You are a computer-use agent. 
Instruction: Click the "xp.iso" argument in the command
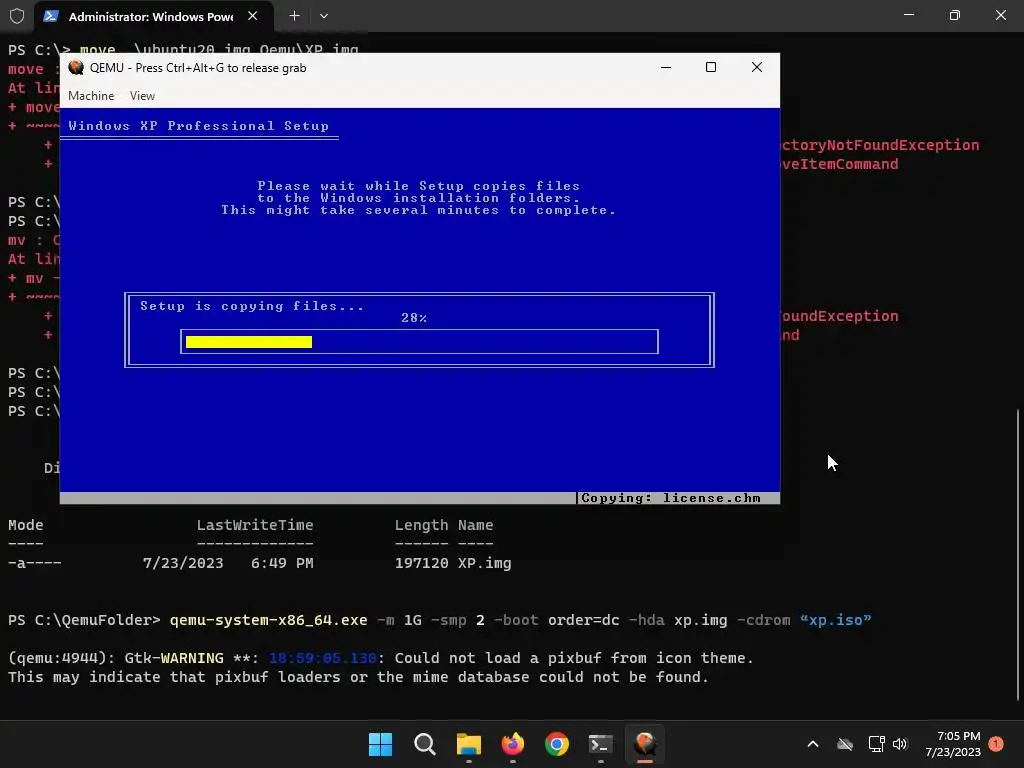(x=835, y=620)
